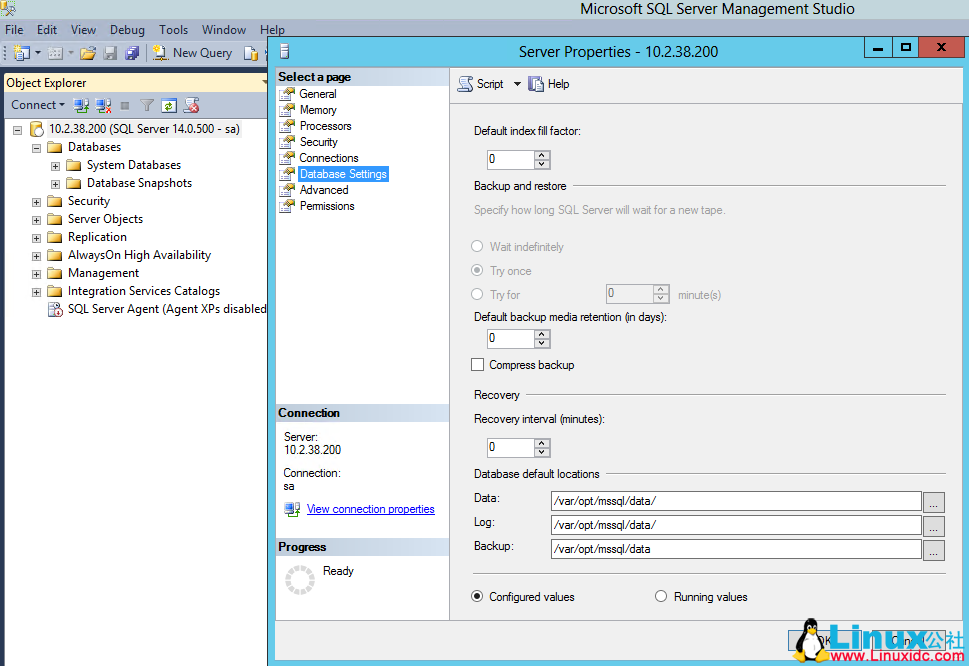Viewport: 969px width, 666px height.
Task: Expand the Security folder in Object Explorer
Action: [x=35, y=200]
